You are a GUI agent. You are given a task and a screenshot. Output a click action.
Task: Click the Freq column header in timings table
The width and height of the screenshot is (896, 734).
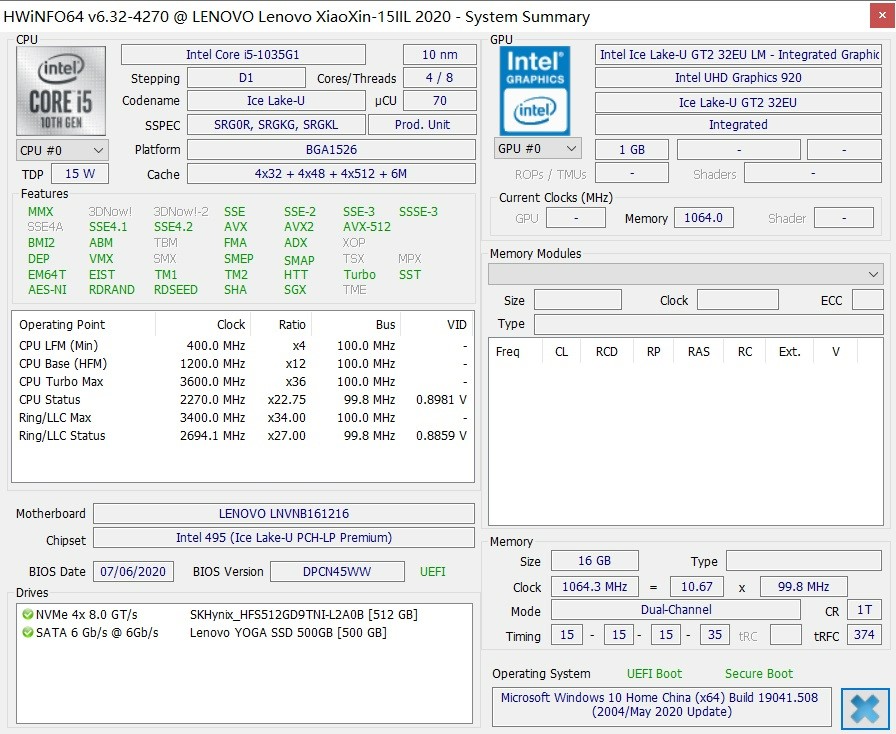pos(515,352)
